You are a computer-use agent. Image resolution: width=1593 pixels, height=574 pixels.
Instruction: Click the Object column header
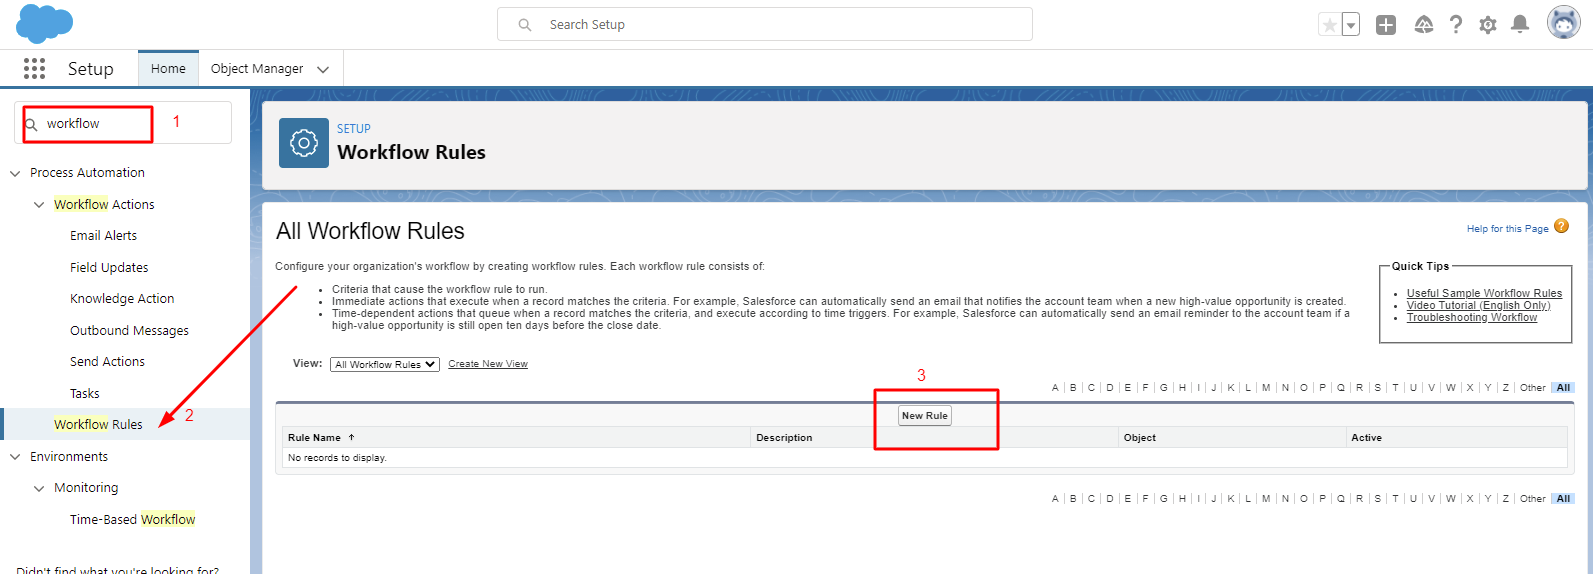pos(1139,438)
